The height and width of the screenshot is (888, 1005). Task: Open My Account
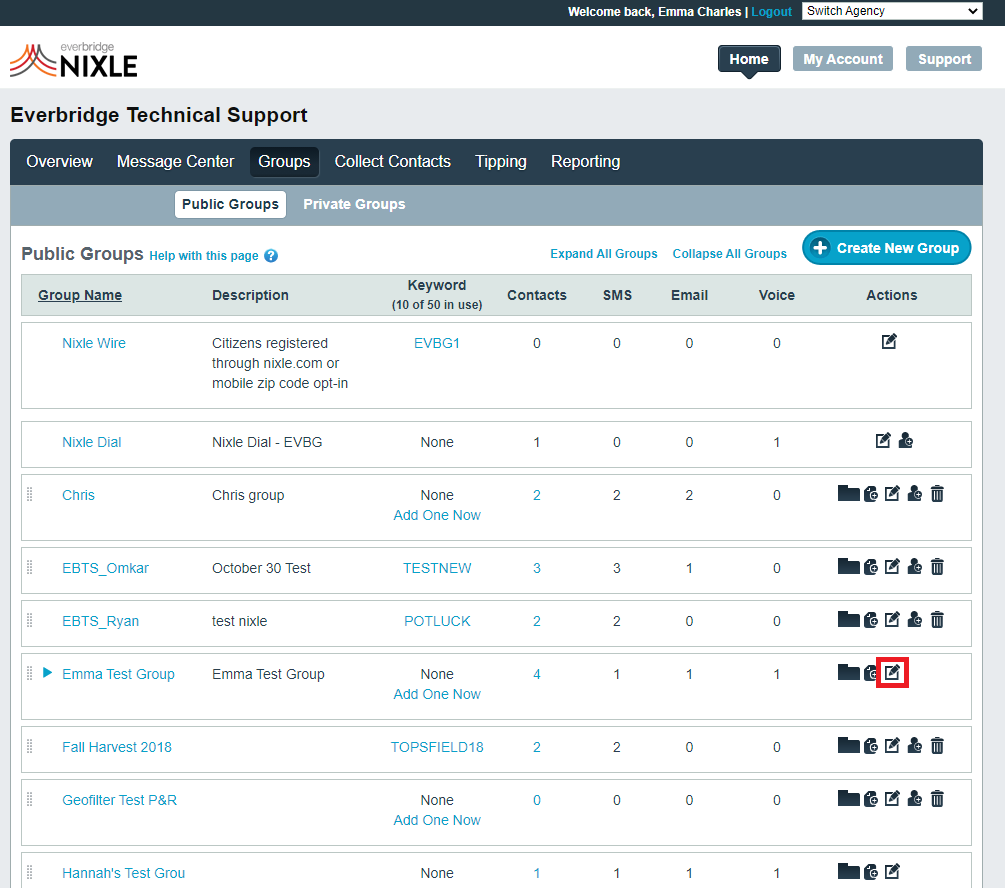click(843, 59)
